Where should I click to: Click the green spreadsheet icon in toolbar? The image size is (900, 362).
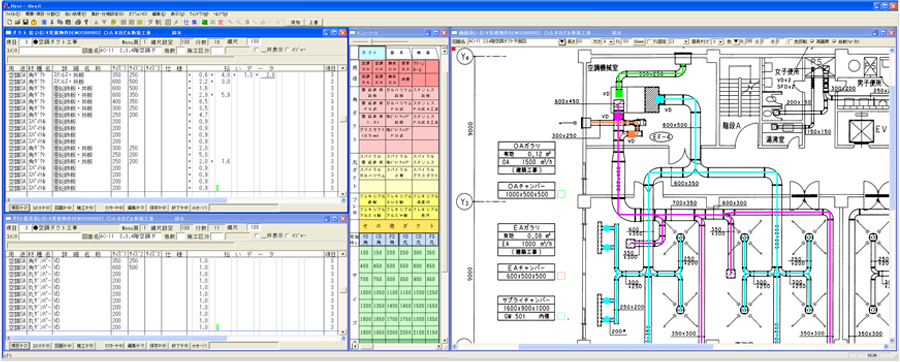pyautogui.click(x=204, y=22)
